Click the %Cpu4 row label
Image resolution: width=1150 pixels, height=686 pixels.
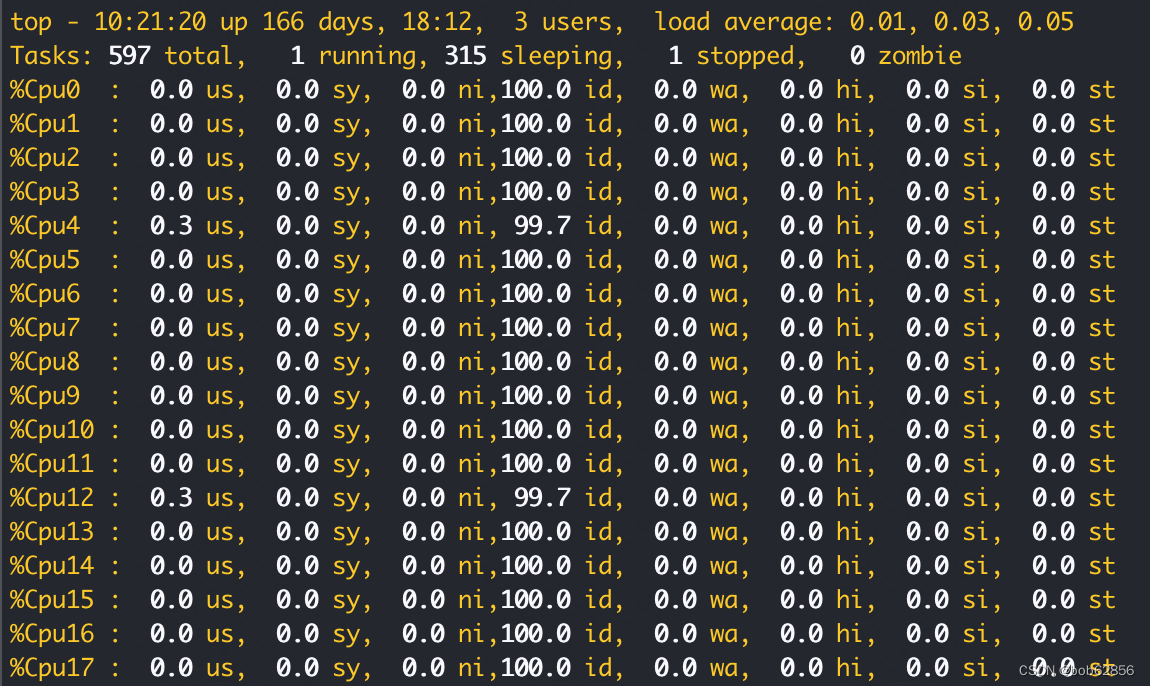45,226
